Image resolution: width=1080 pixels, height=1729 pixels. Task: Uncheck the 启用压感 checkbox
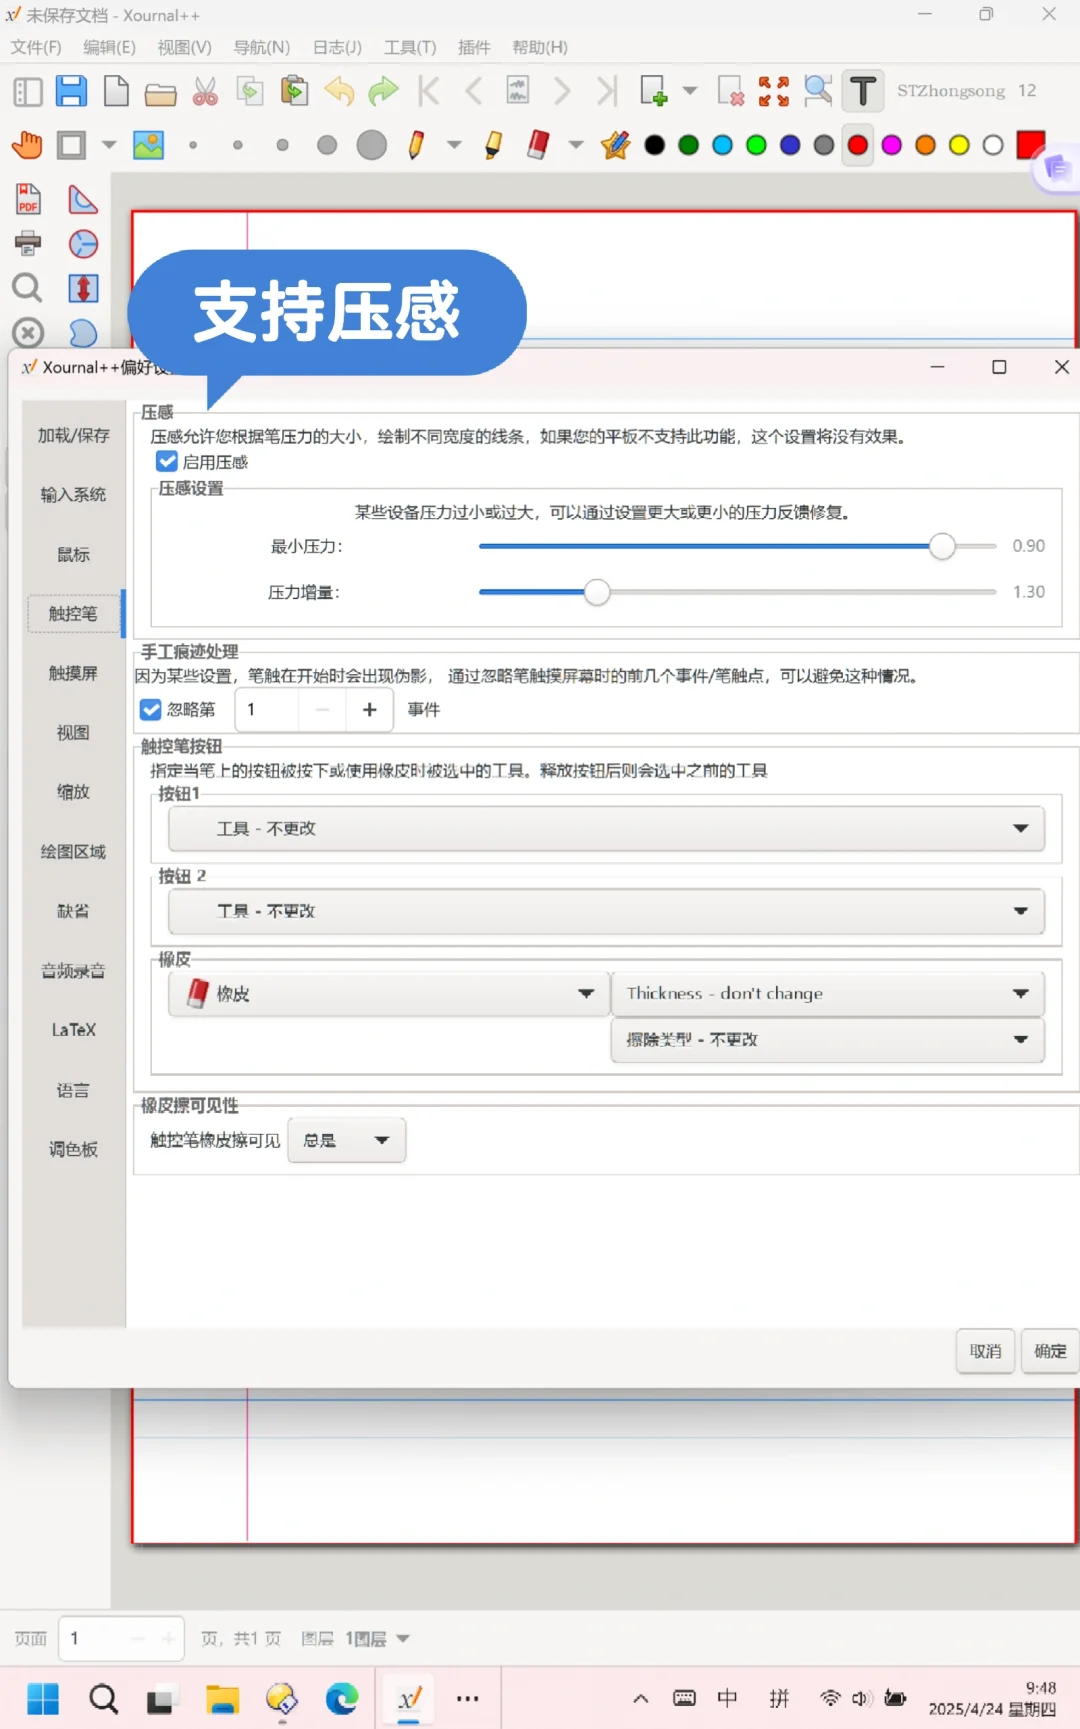(167, 461)
